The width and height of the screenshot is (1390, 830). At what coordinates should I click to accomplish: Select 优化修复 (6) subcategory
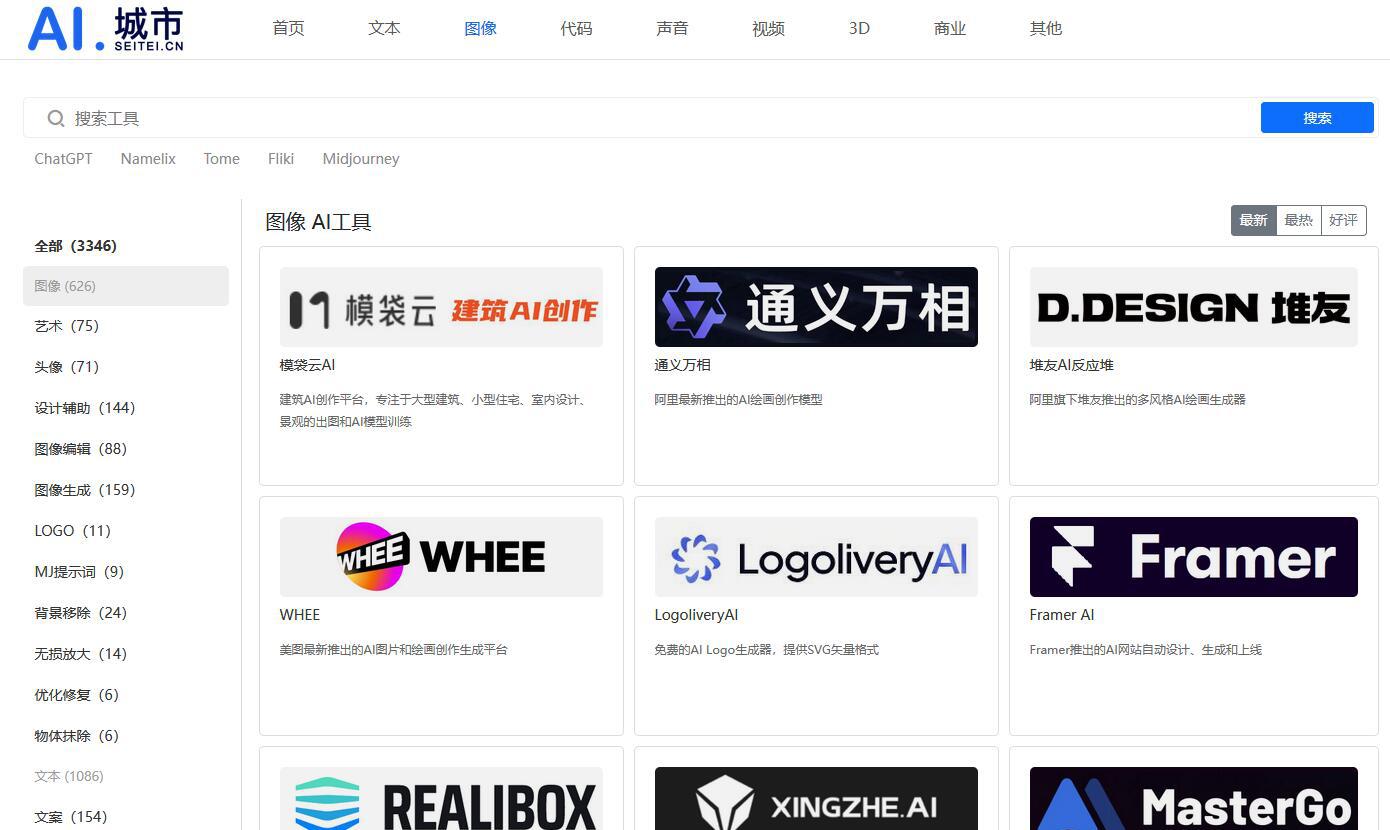point(77,695)
